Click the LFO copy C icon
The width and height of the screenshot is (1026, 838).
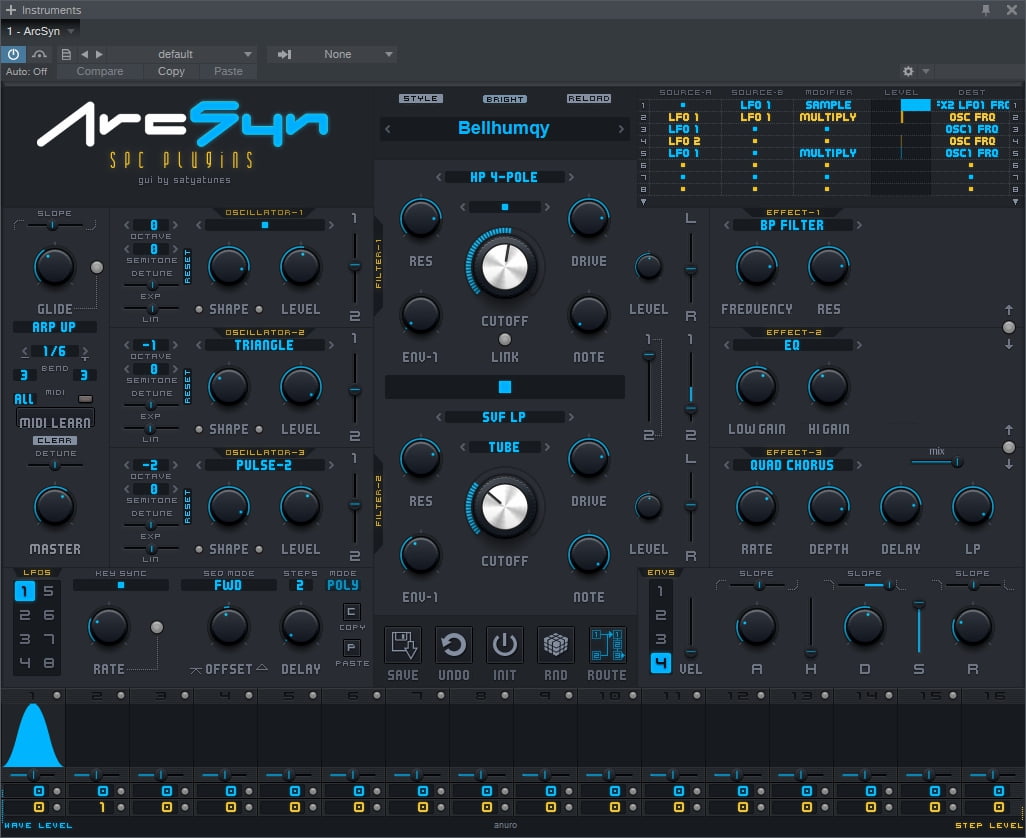pos(351,611)
